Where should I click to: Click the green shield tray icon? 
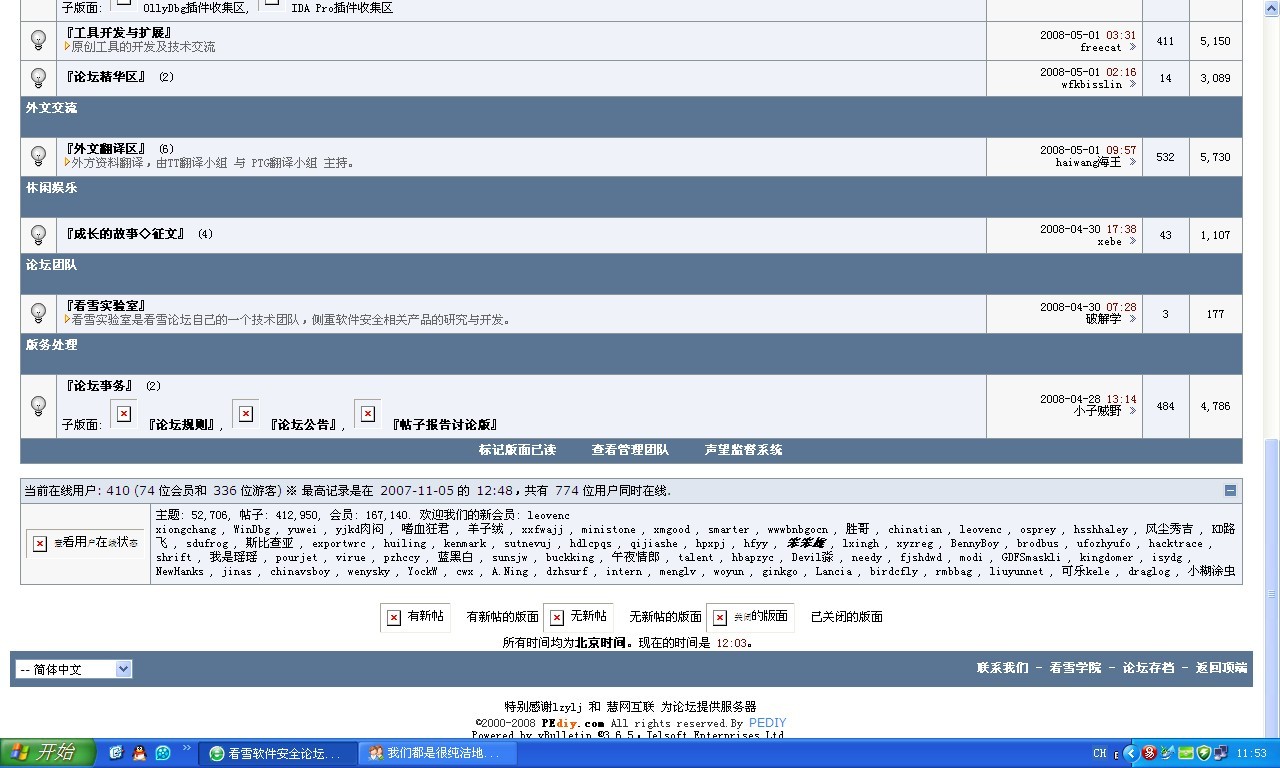click(x=1204, y=753)
